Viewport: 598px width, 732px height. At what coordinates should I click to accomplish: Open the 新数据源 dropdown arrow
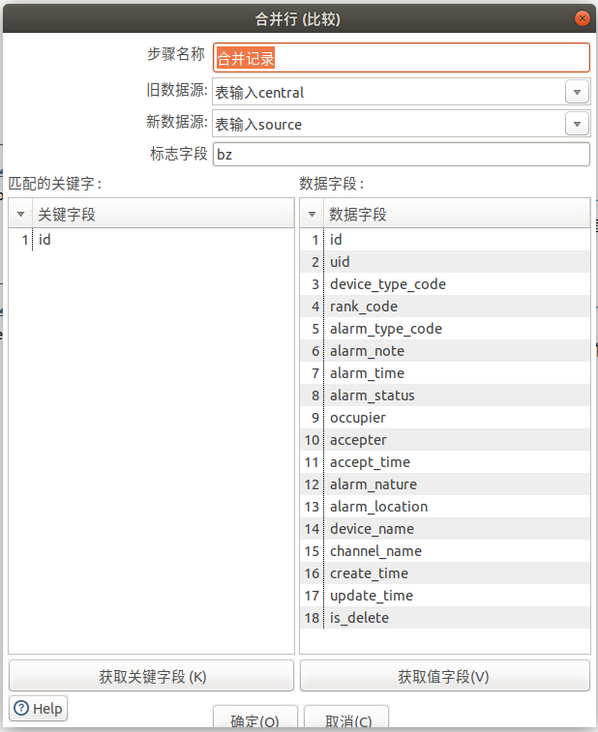(x=577, y=124)
